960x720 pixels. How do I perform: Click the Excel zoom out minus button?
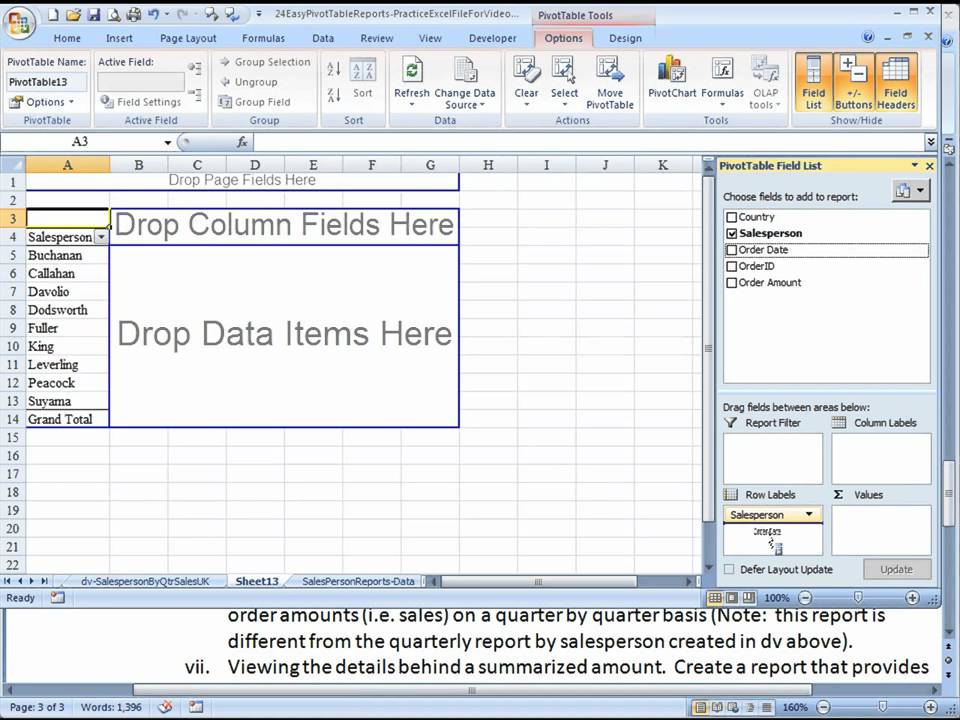[x=806, y=598]
